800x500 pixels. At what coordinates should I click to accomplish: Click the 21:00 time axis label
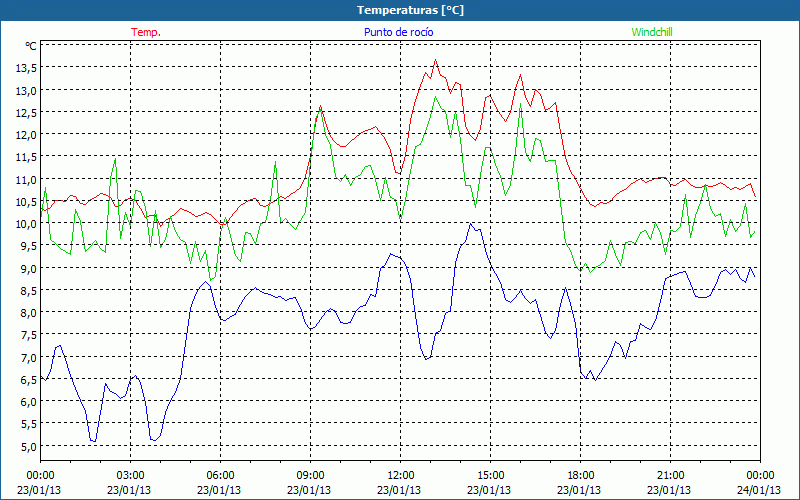pyautogui.click(x=670, y=475)
